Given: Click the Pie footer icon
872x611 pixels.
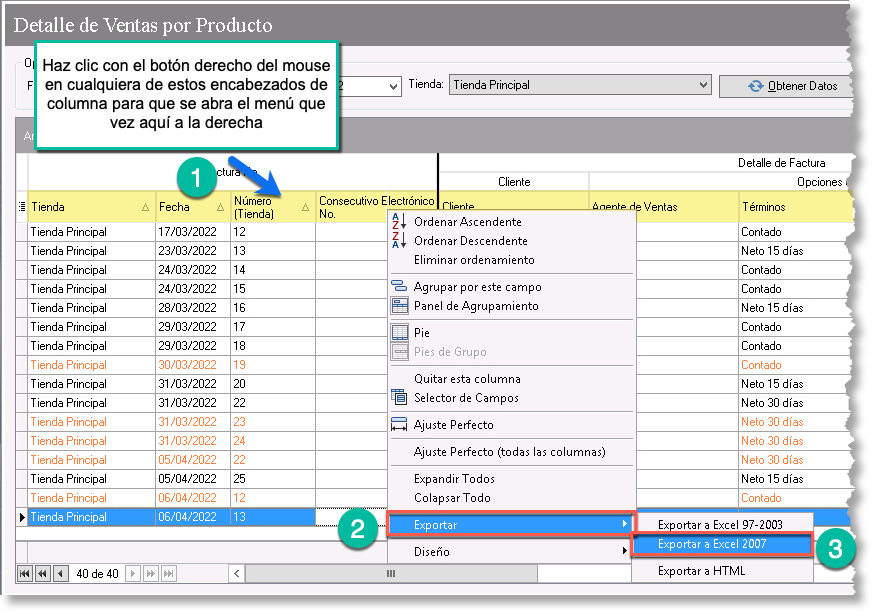Looking at the screenshot, I should [x=399, y=332].
